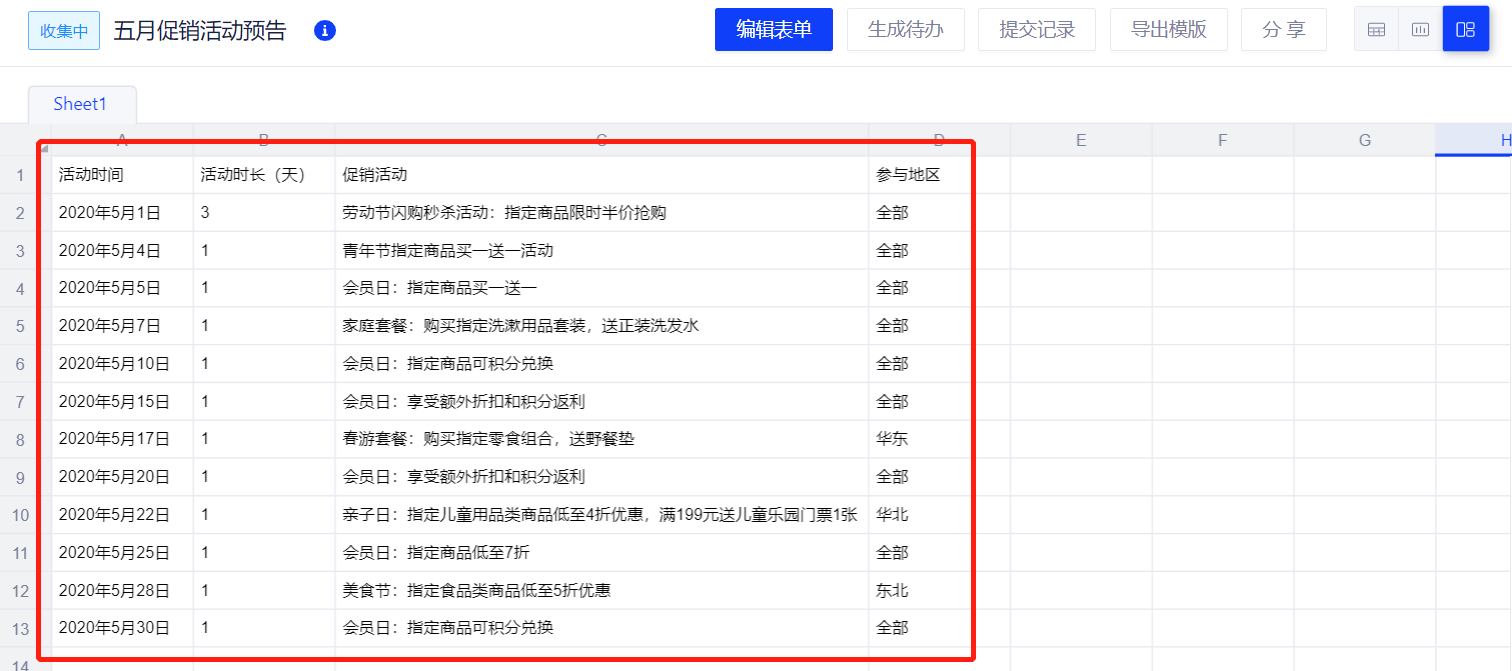This screenshot has width=1512, height=671.
Task: Click the blue info icon beside title
Action: pyautogui.click(x=324, y=30)
